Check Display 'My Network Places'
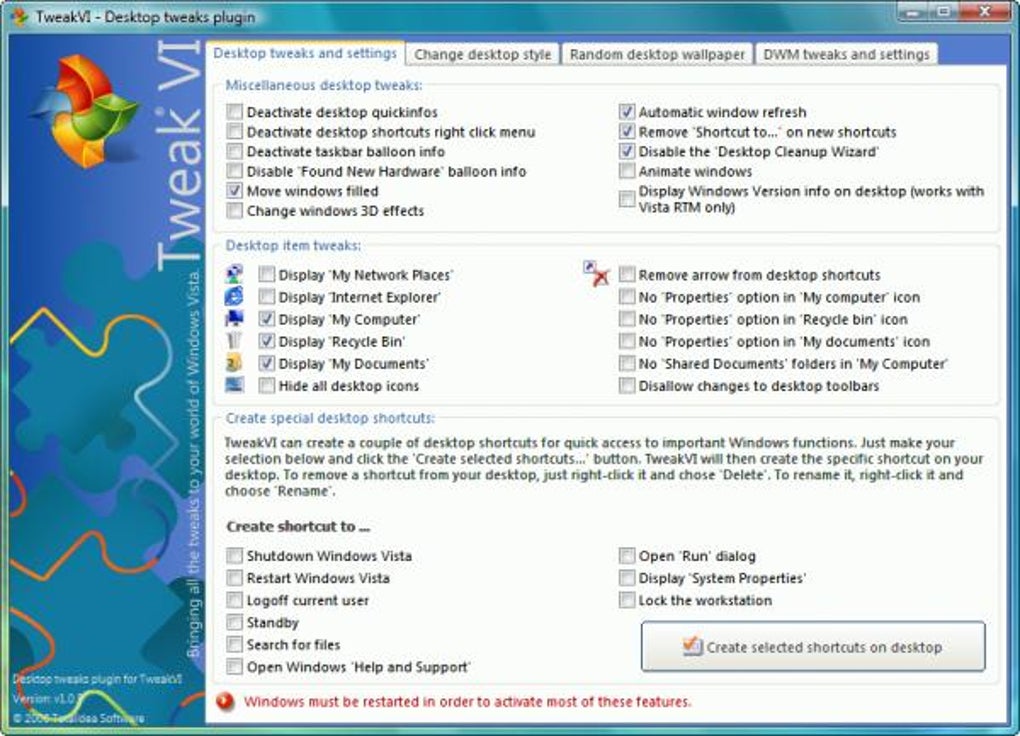1020x736 pixels. 266,275
